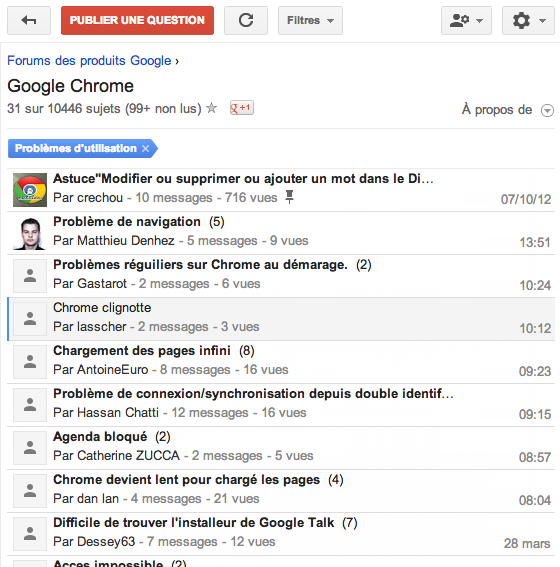Click the pin icon on crechou's topic
This screenshot has width=560, height=567.
[289, 197]
